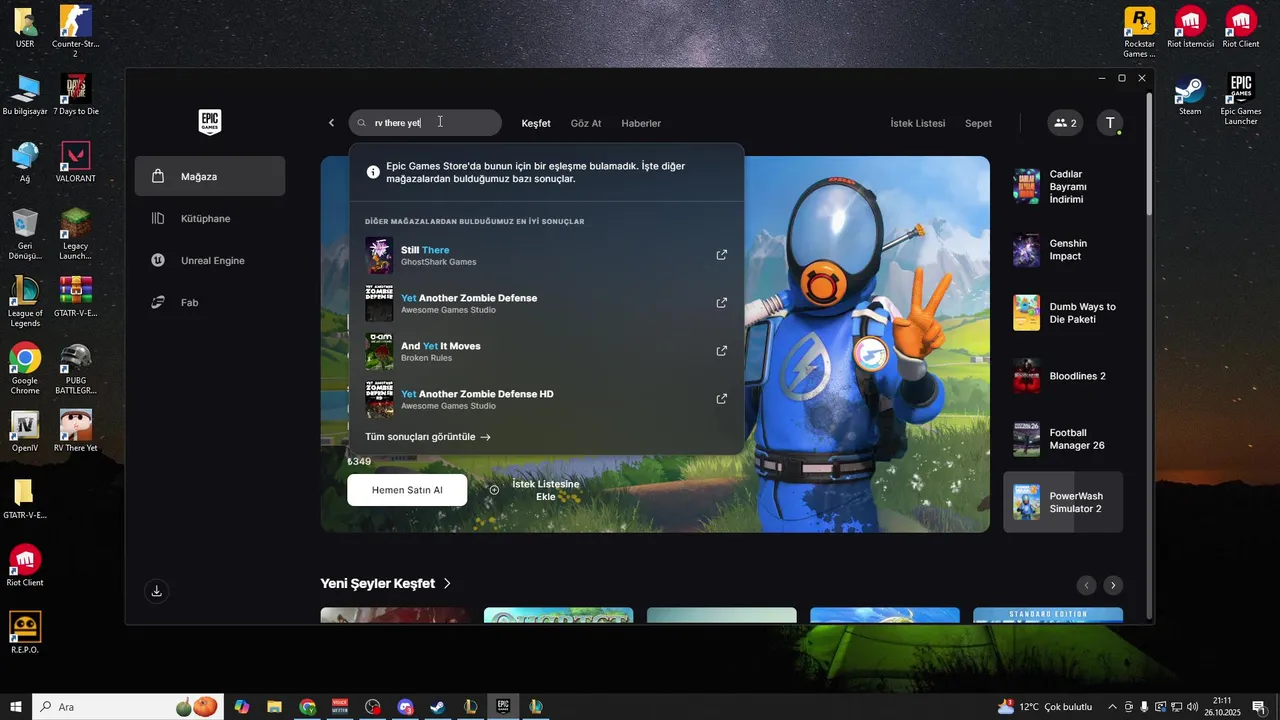
Task: Open Sepet cart link
Action: 978,123
